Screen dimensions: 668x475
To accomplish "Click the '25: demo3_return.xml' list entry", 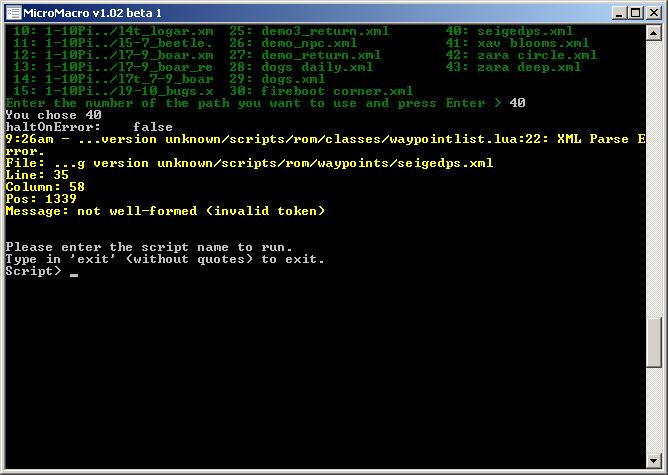I will pos(308,31).
